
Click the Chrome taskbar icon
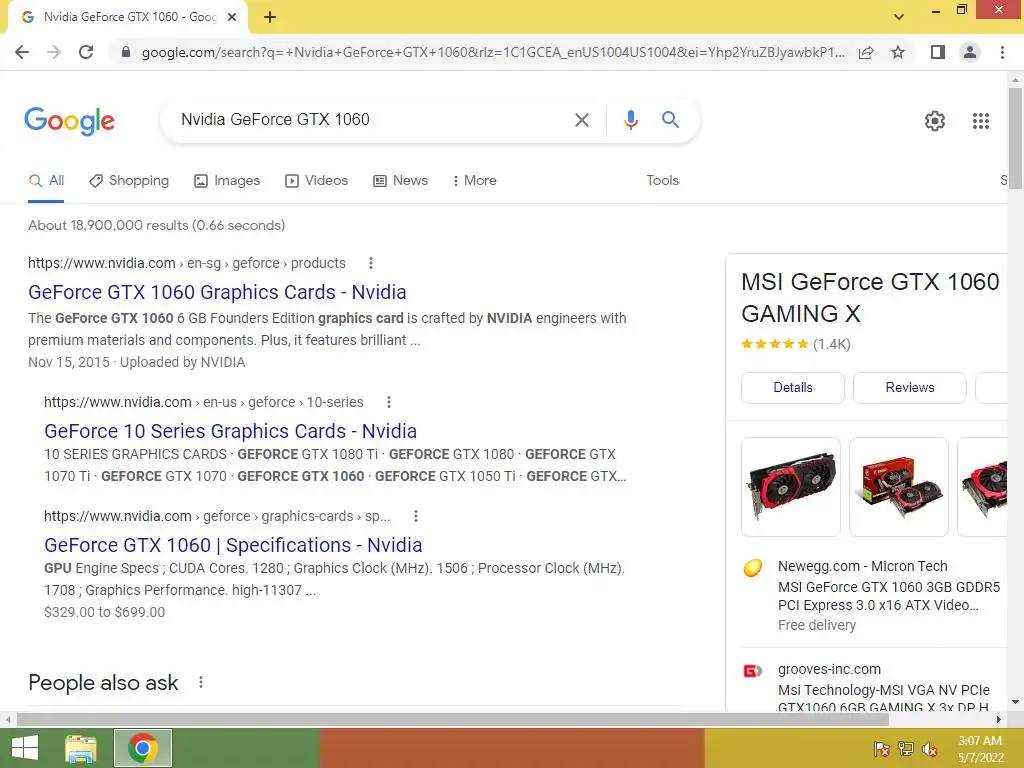point(143,748)
